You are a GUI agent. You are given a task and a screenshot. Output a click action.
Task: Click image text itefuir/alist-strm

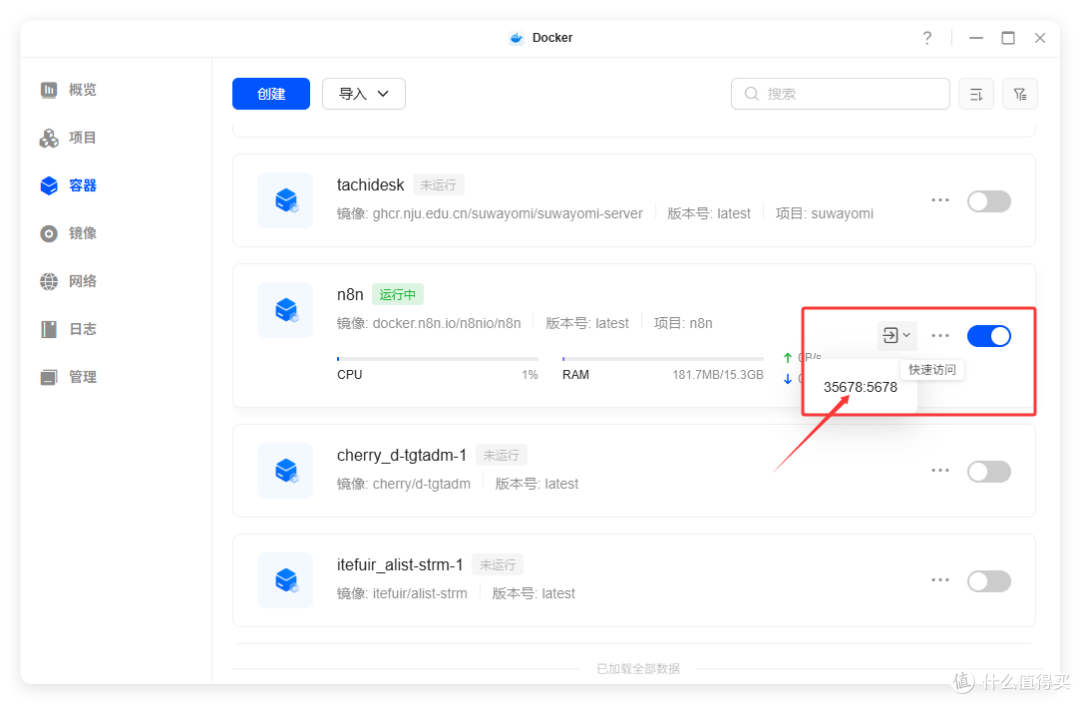[x=419, y=593]
